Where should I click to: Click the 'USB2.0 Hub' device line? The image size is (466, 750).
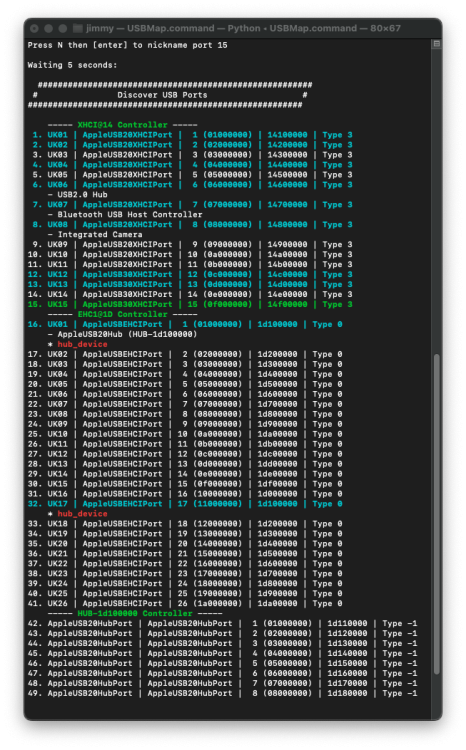(78, 195)
